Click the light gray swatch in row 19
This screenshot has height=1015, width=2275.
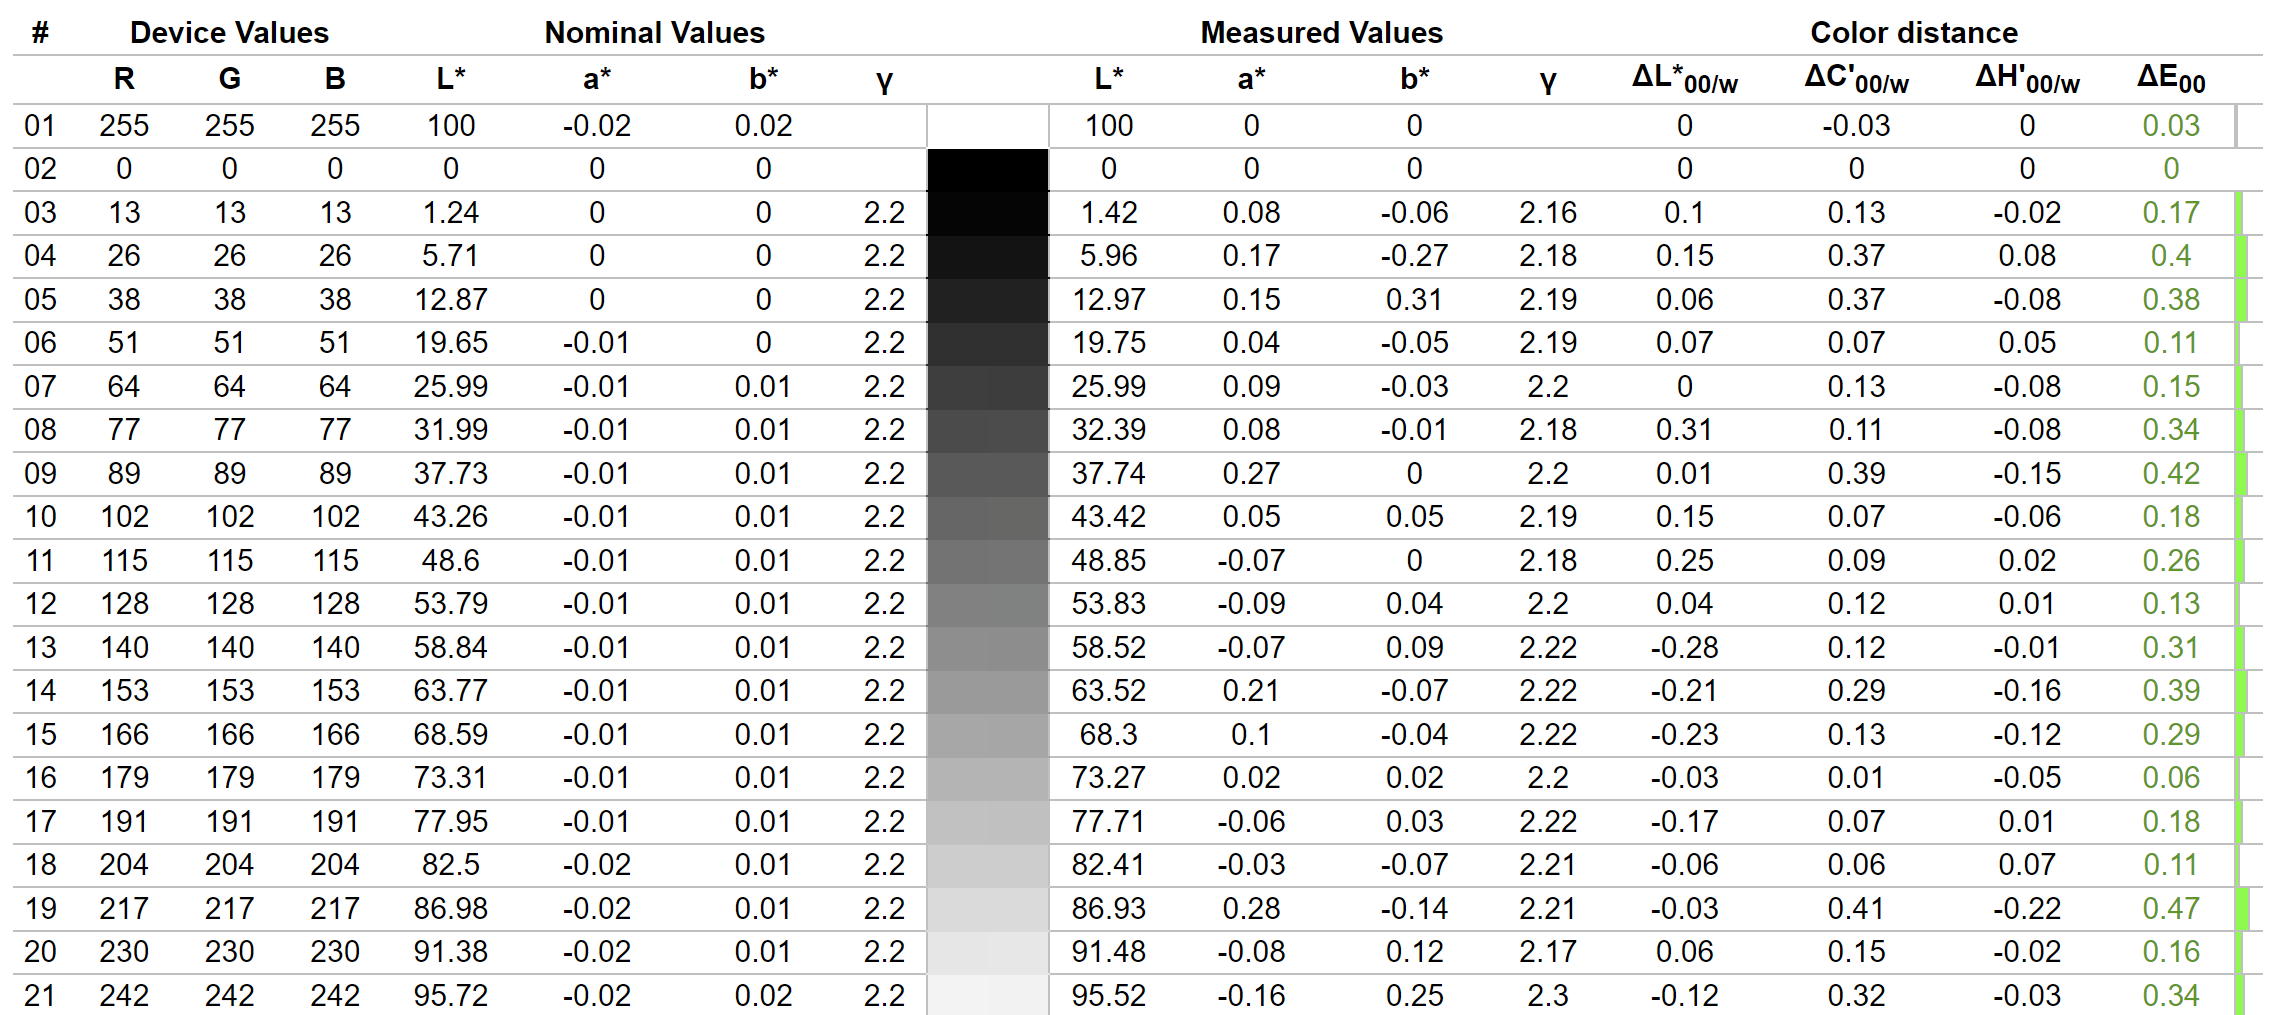pyautogui.click(x=987, y=908)
